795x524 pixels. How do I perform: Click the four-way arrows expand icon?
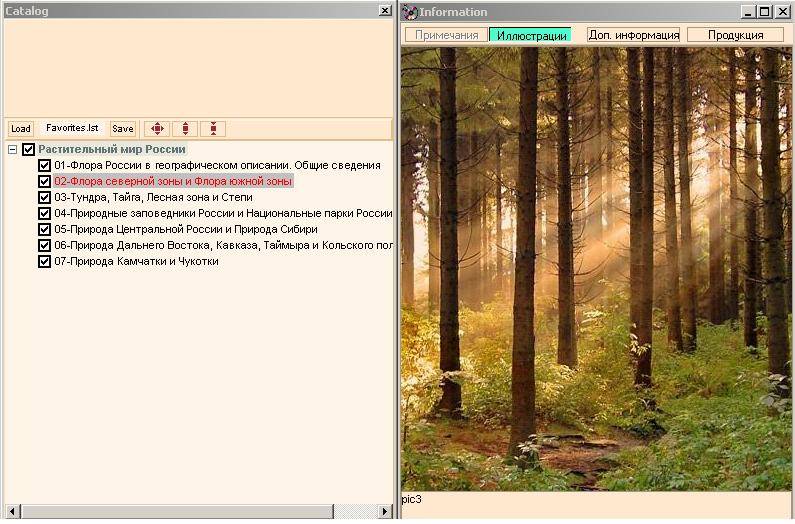(x=157, y=129)
